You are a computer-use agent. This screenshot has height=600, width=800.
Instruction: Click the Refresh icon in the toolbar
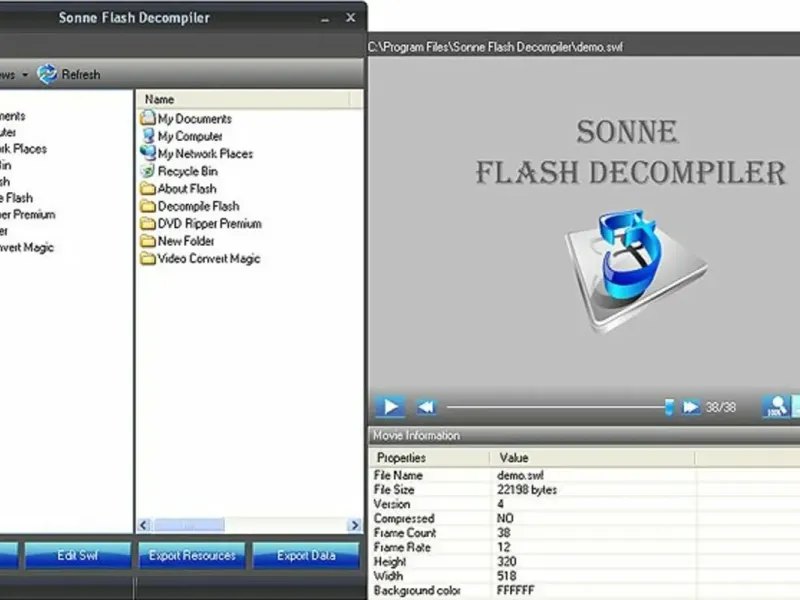47,74
